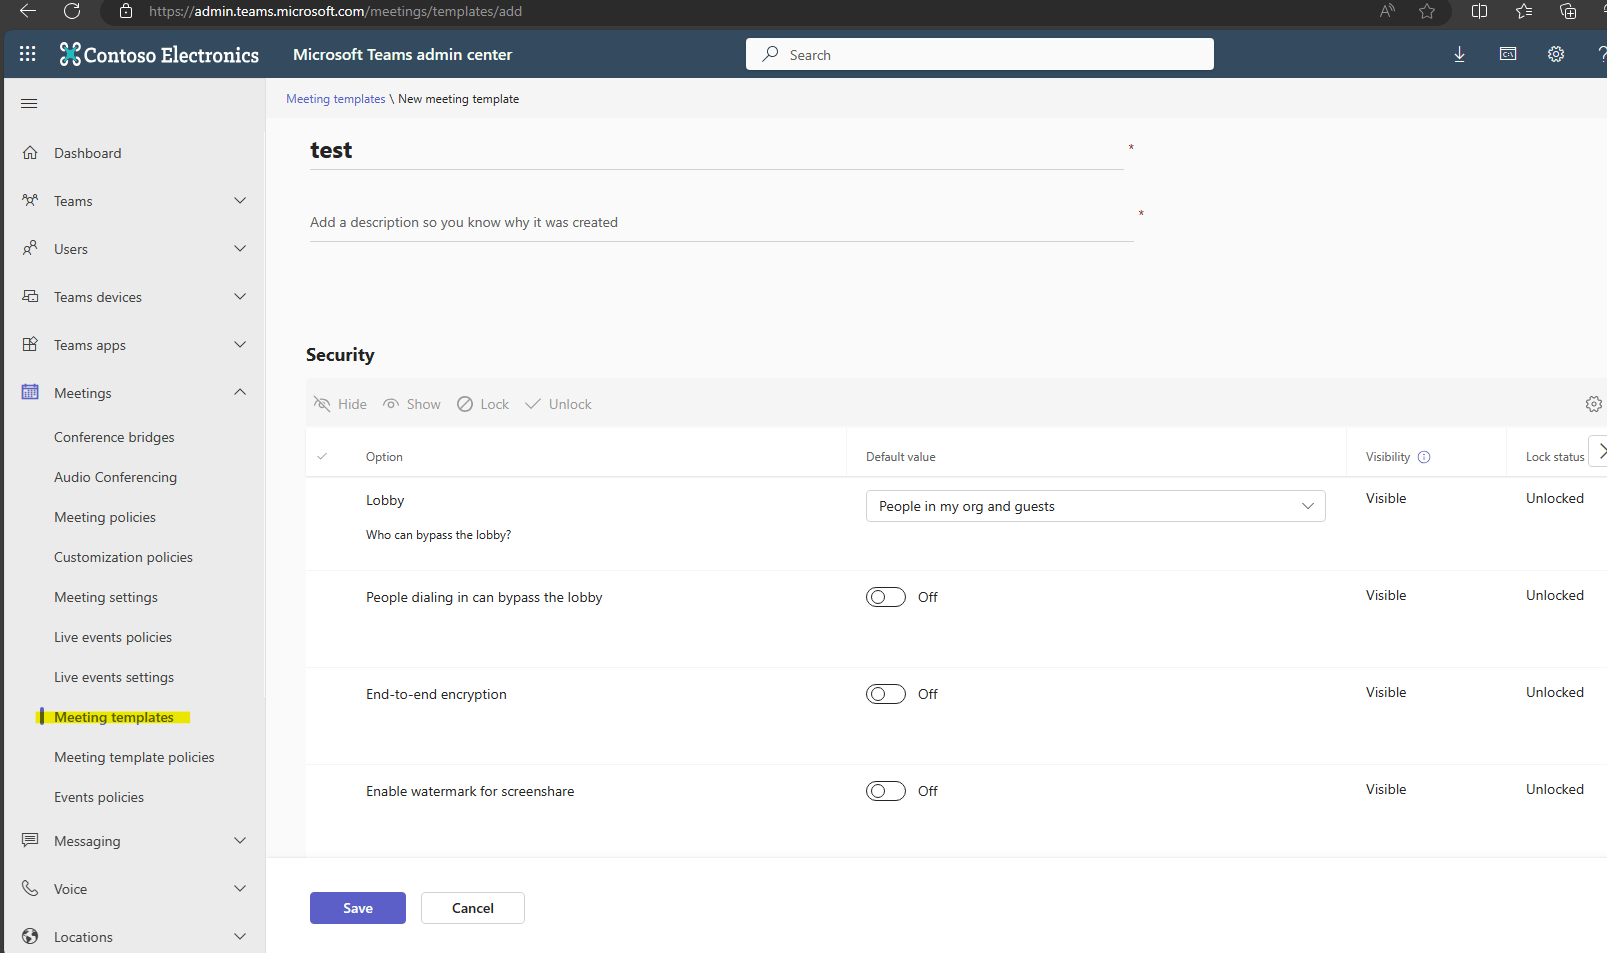Open the settings gear in header

(1555, 54)
